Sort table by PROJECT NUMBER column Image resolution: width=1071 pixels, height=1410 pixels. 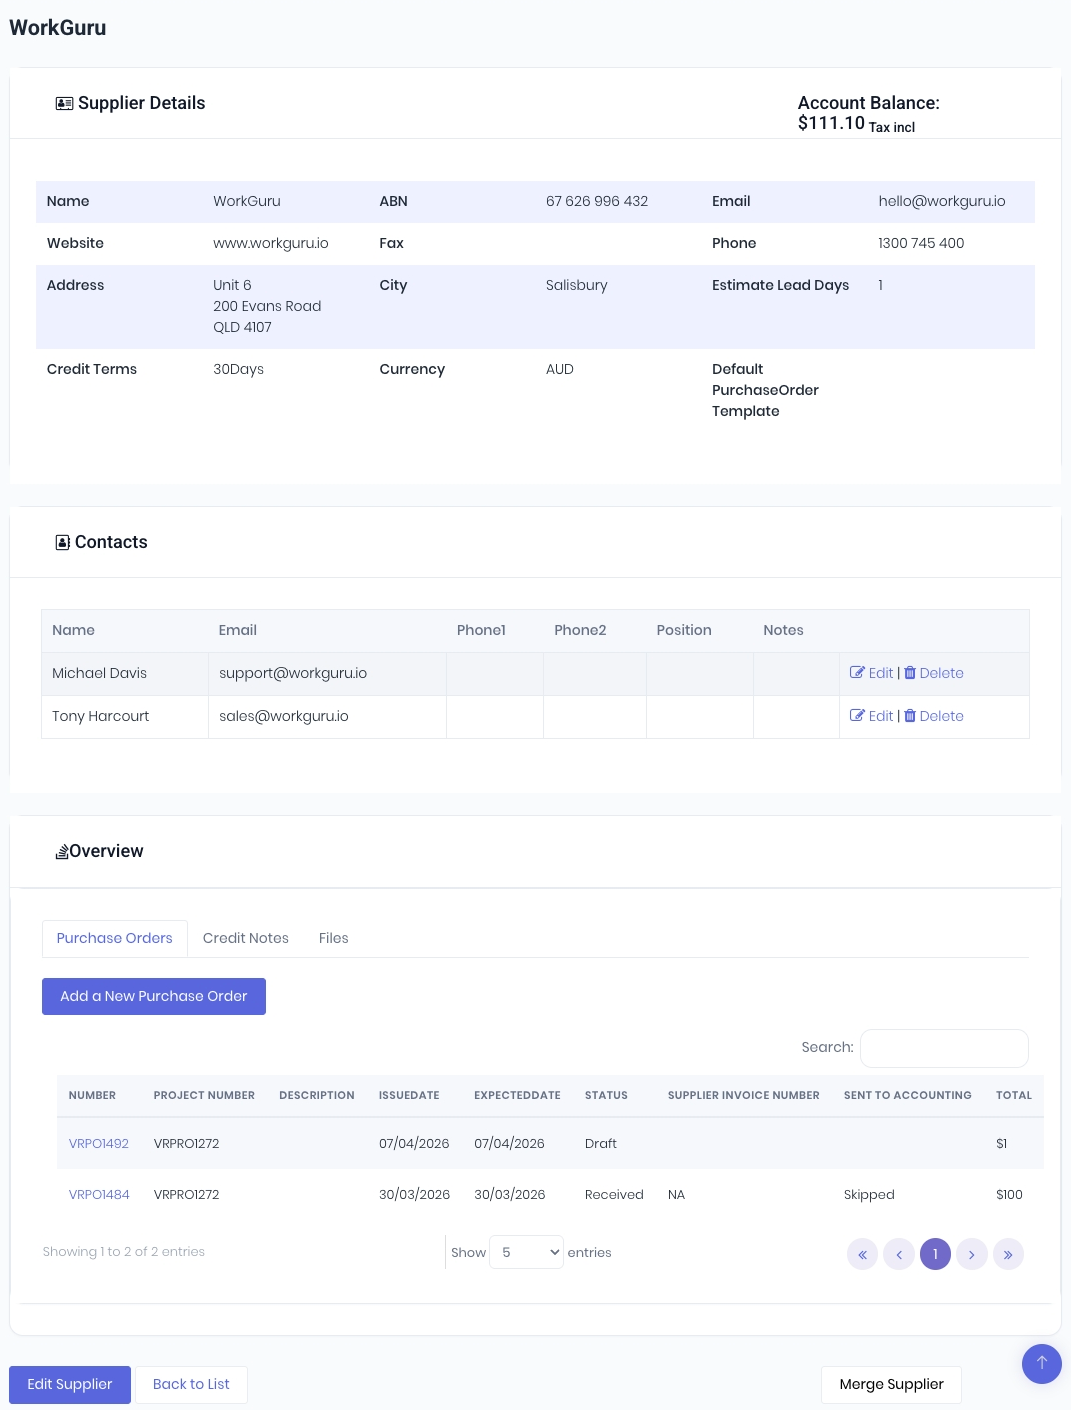[x=204, y=1096]
